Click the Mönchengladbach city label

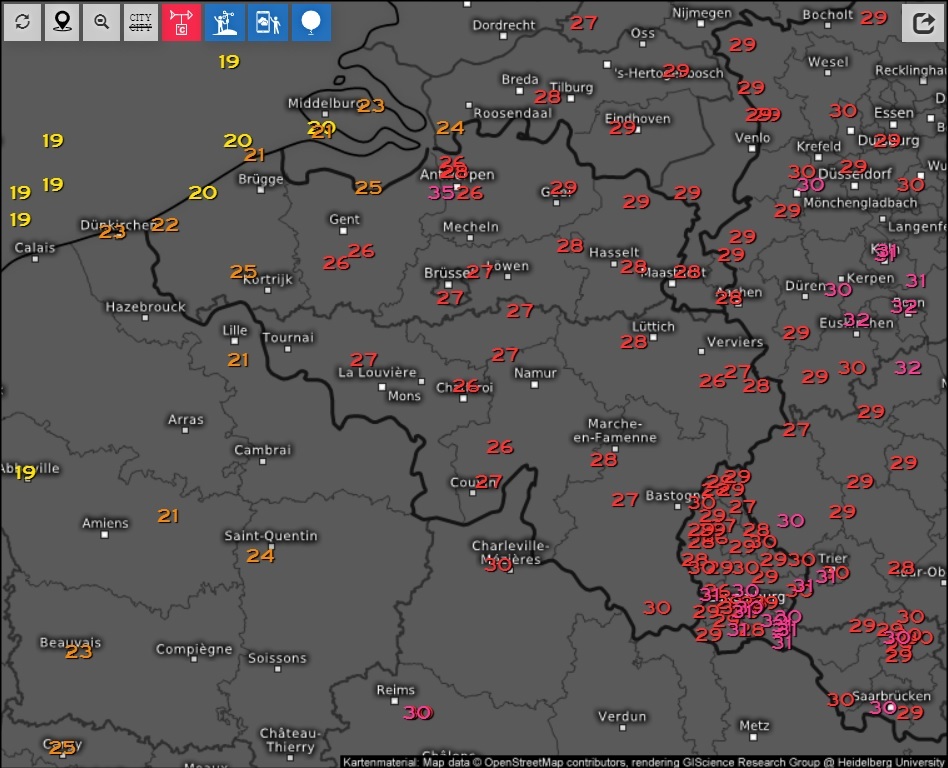(860, 203)
